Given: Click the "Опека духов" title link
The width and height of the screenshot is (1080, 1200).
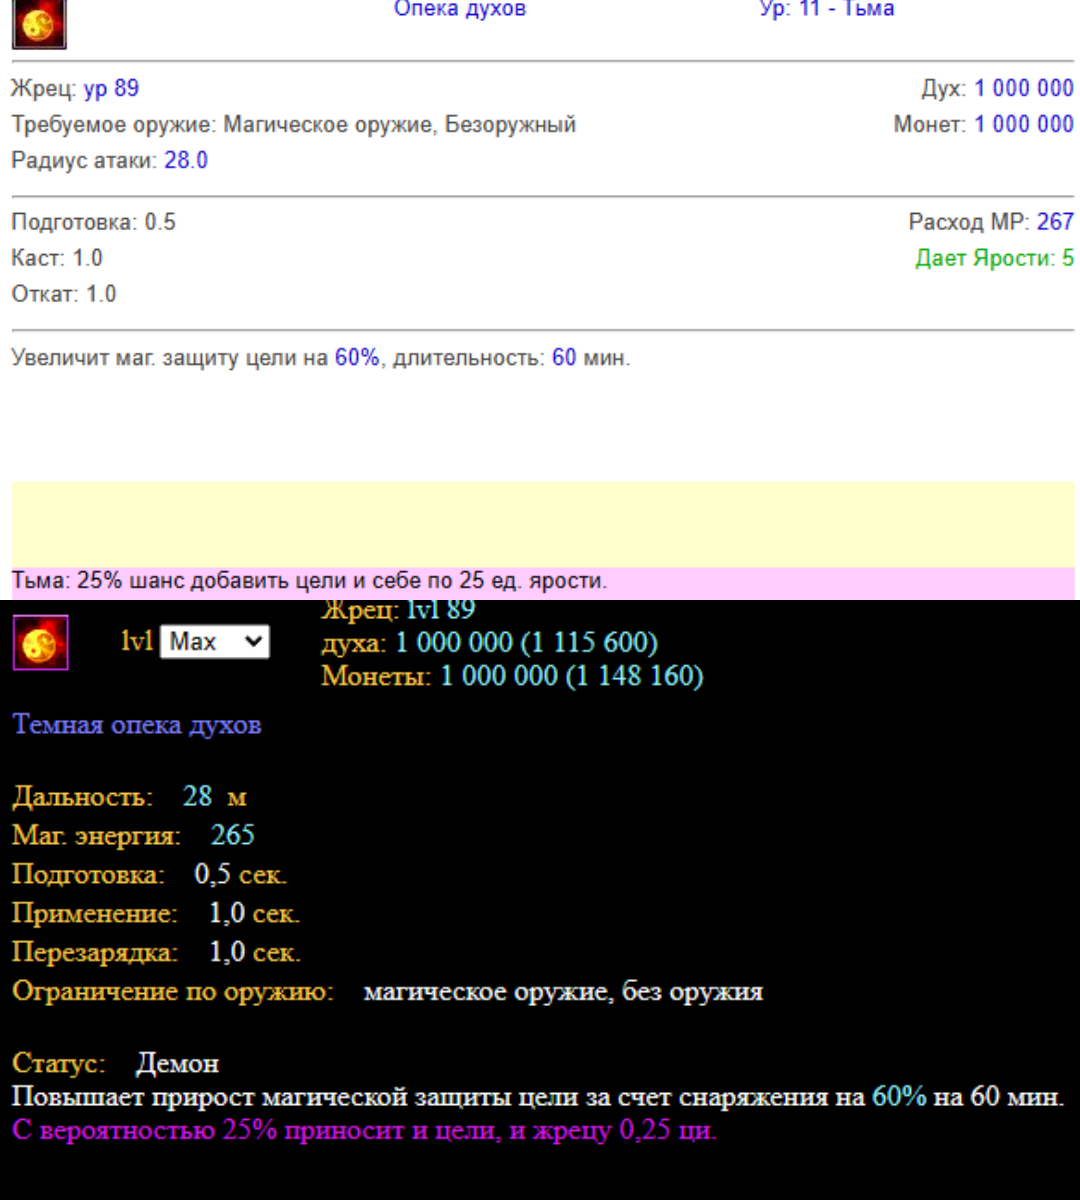Looking at the screenshot, I should tap(460, 10).
